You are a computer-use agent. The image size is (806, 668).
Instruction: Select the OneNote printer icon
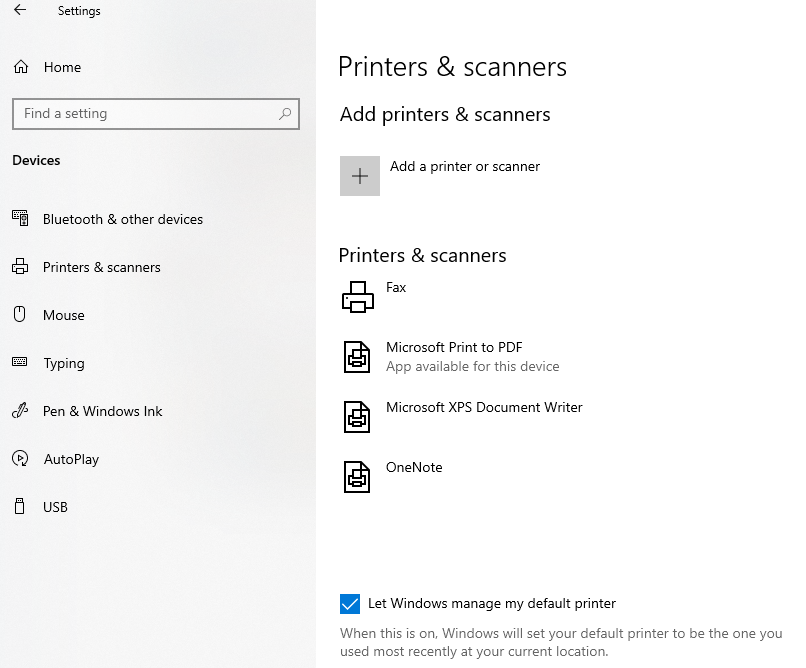pos(357,477)
